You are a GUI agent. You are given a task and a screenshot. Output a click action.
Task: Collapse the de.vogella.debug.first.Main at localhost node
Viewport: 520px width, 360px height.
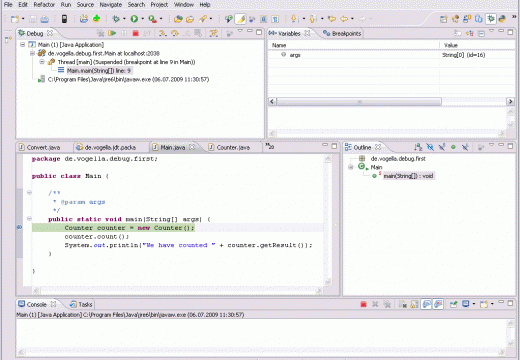[x=32, y=53]
